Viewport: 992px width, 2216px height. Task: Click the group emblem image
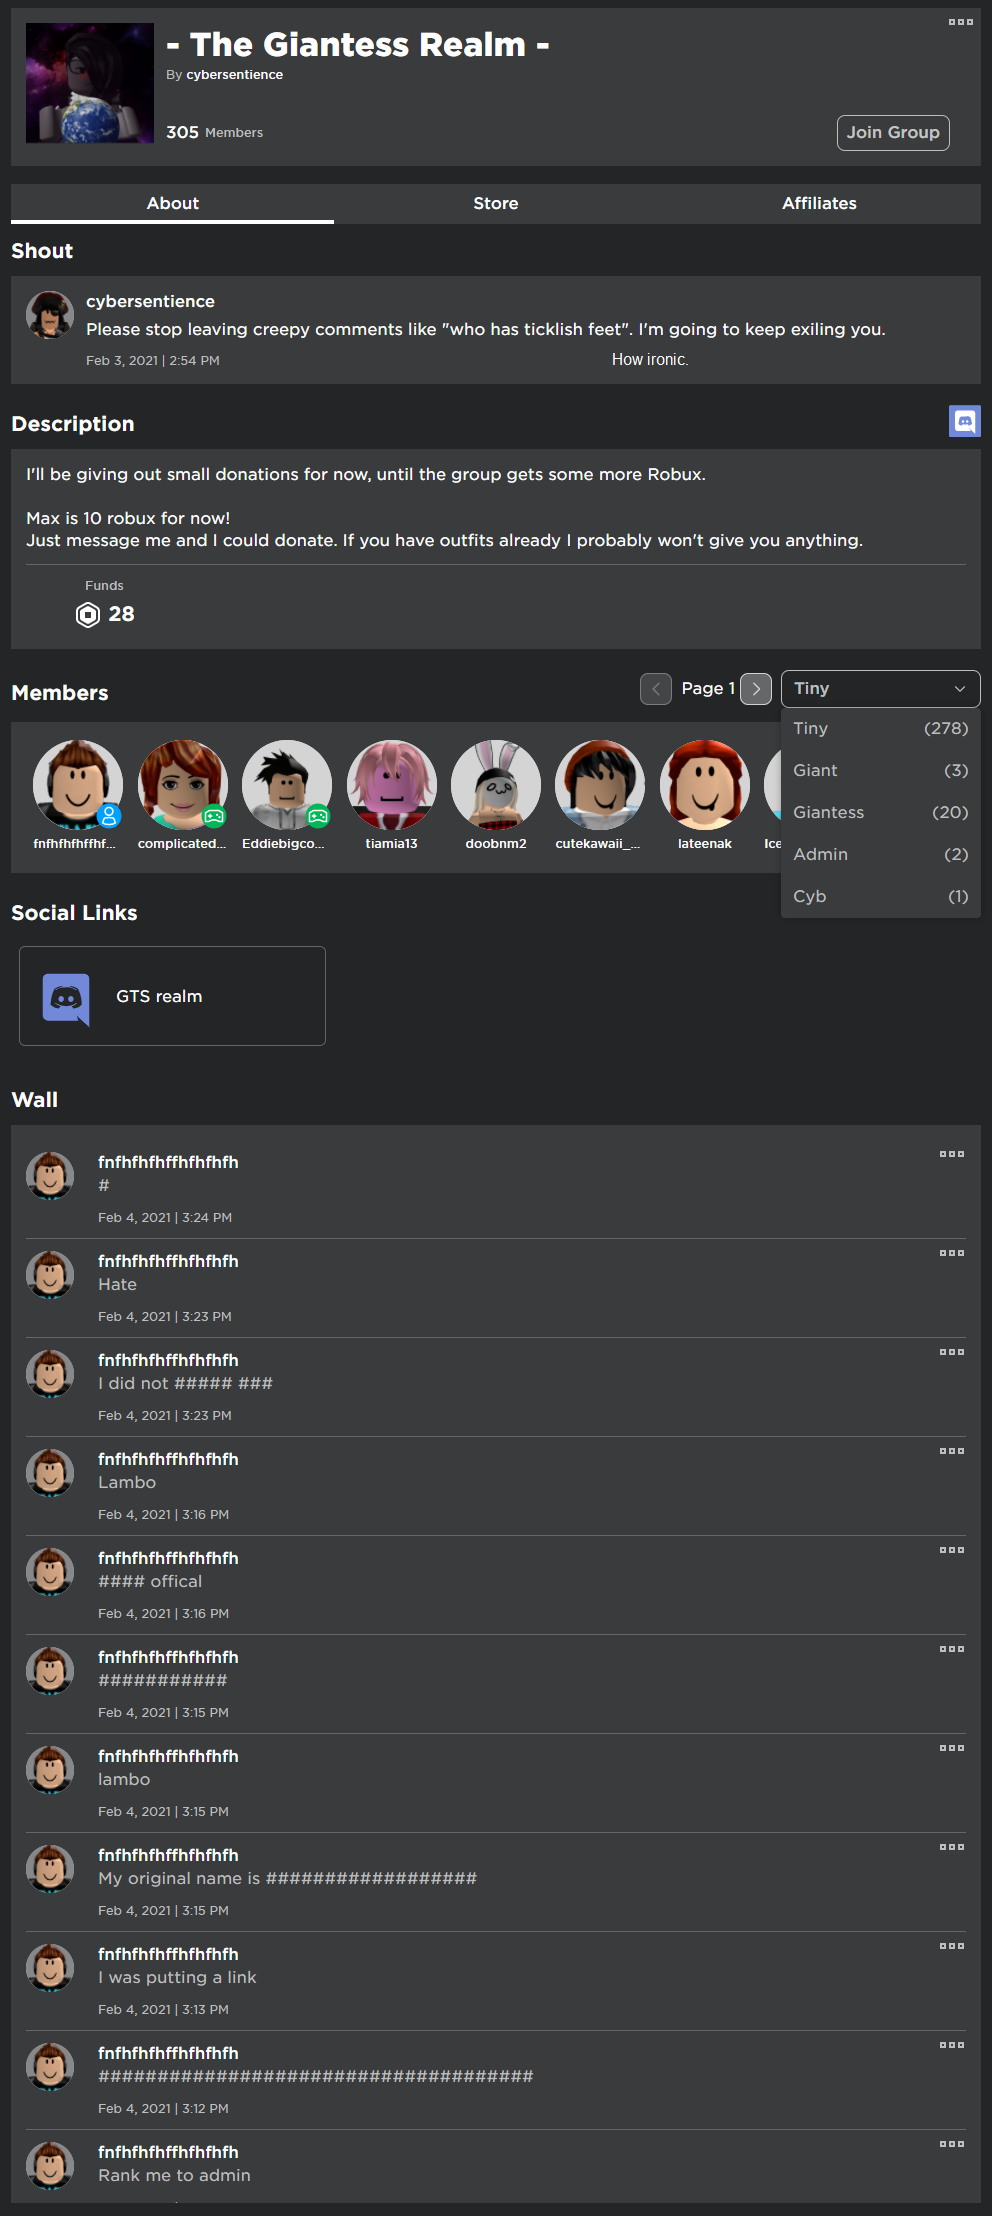click(x=90, y=84)
